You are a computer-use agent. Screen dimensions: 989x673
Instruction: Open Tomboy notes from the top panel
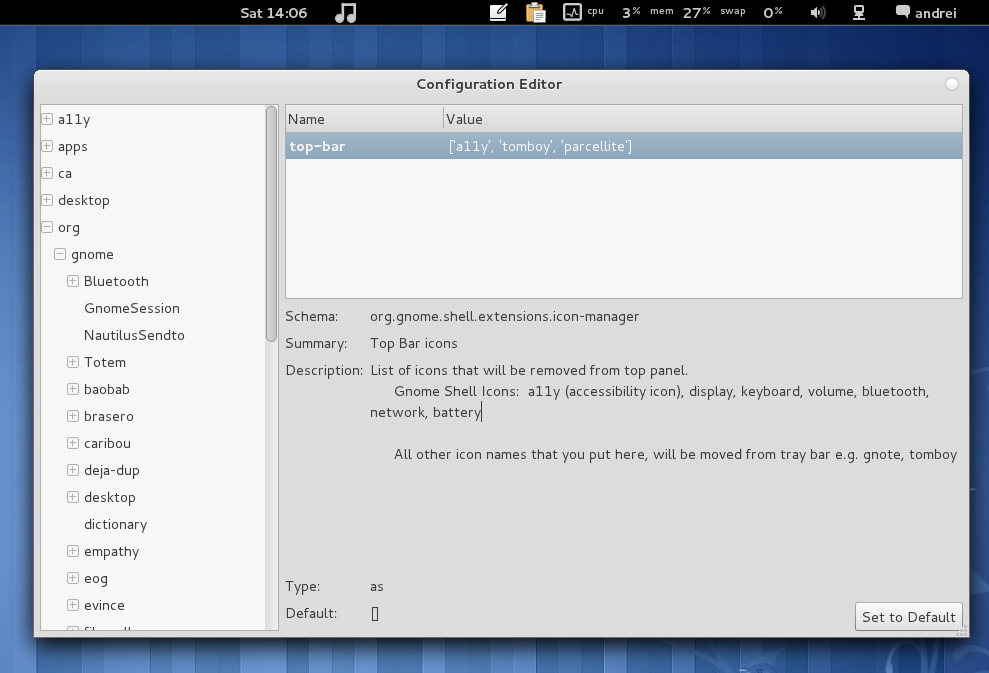coord(497,12)
